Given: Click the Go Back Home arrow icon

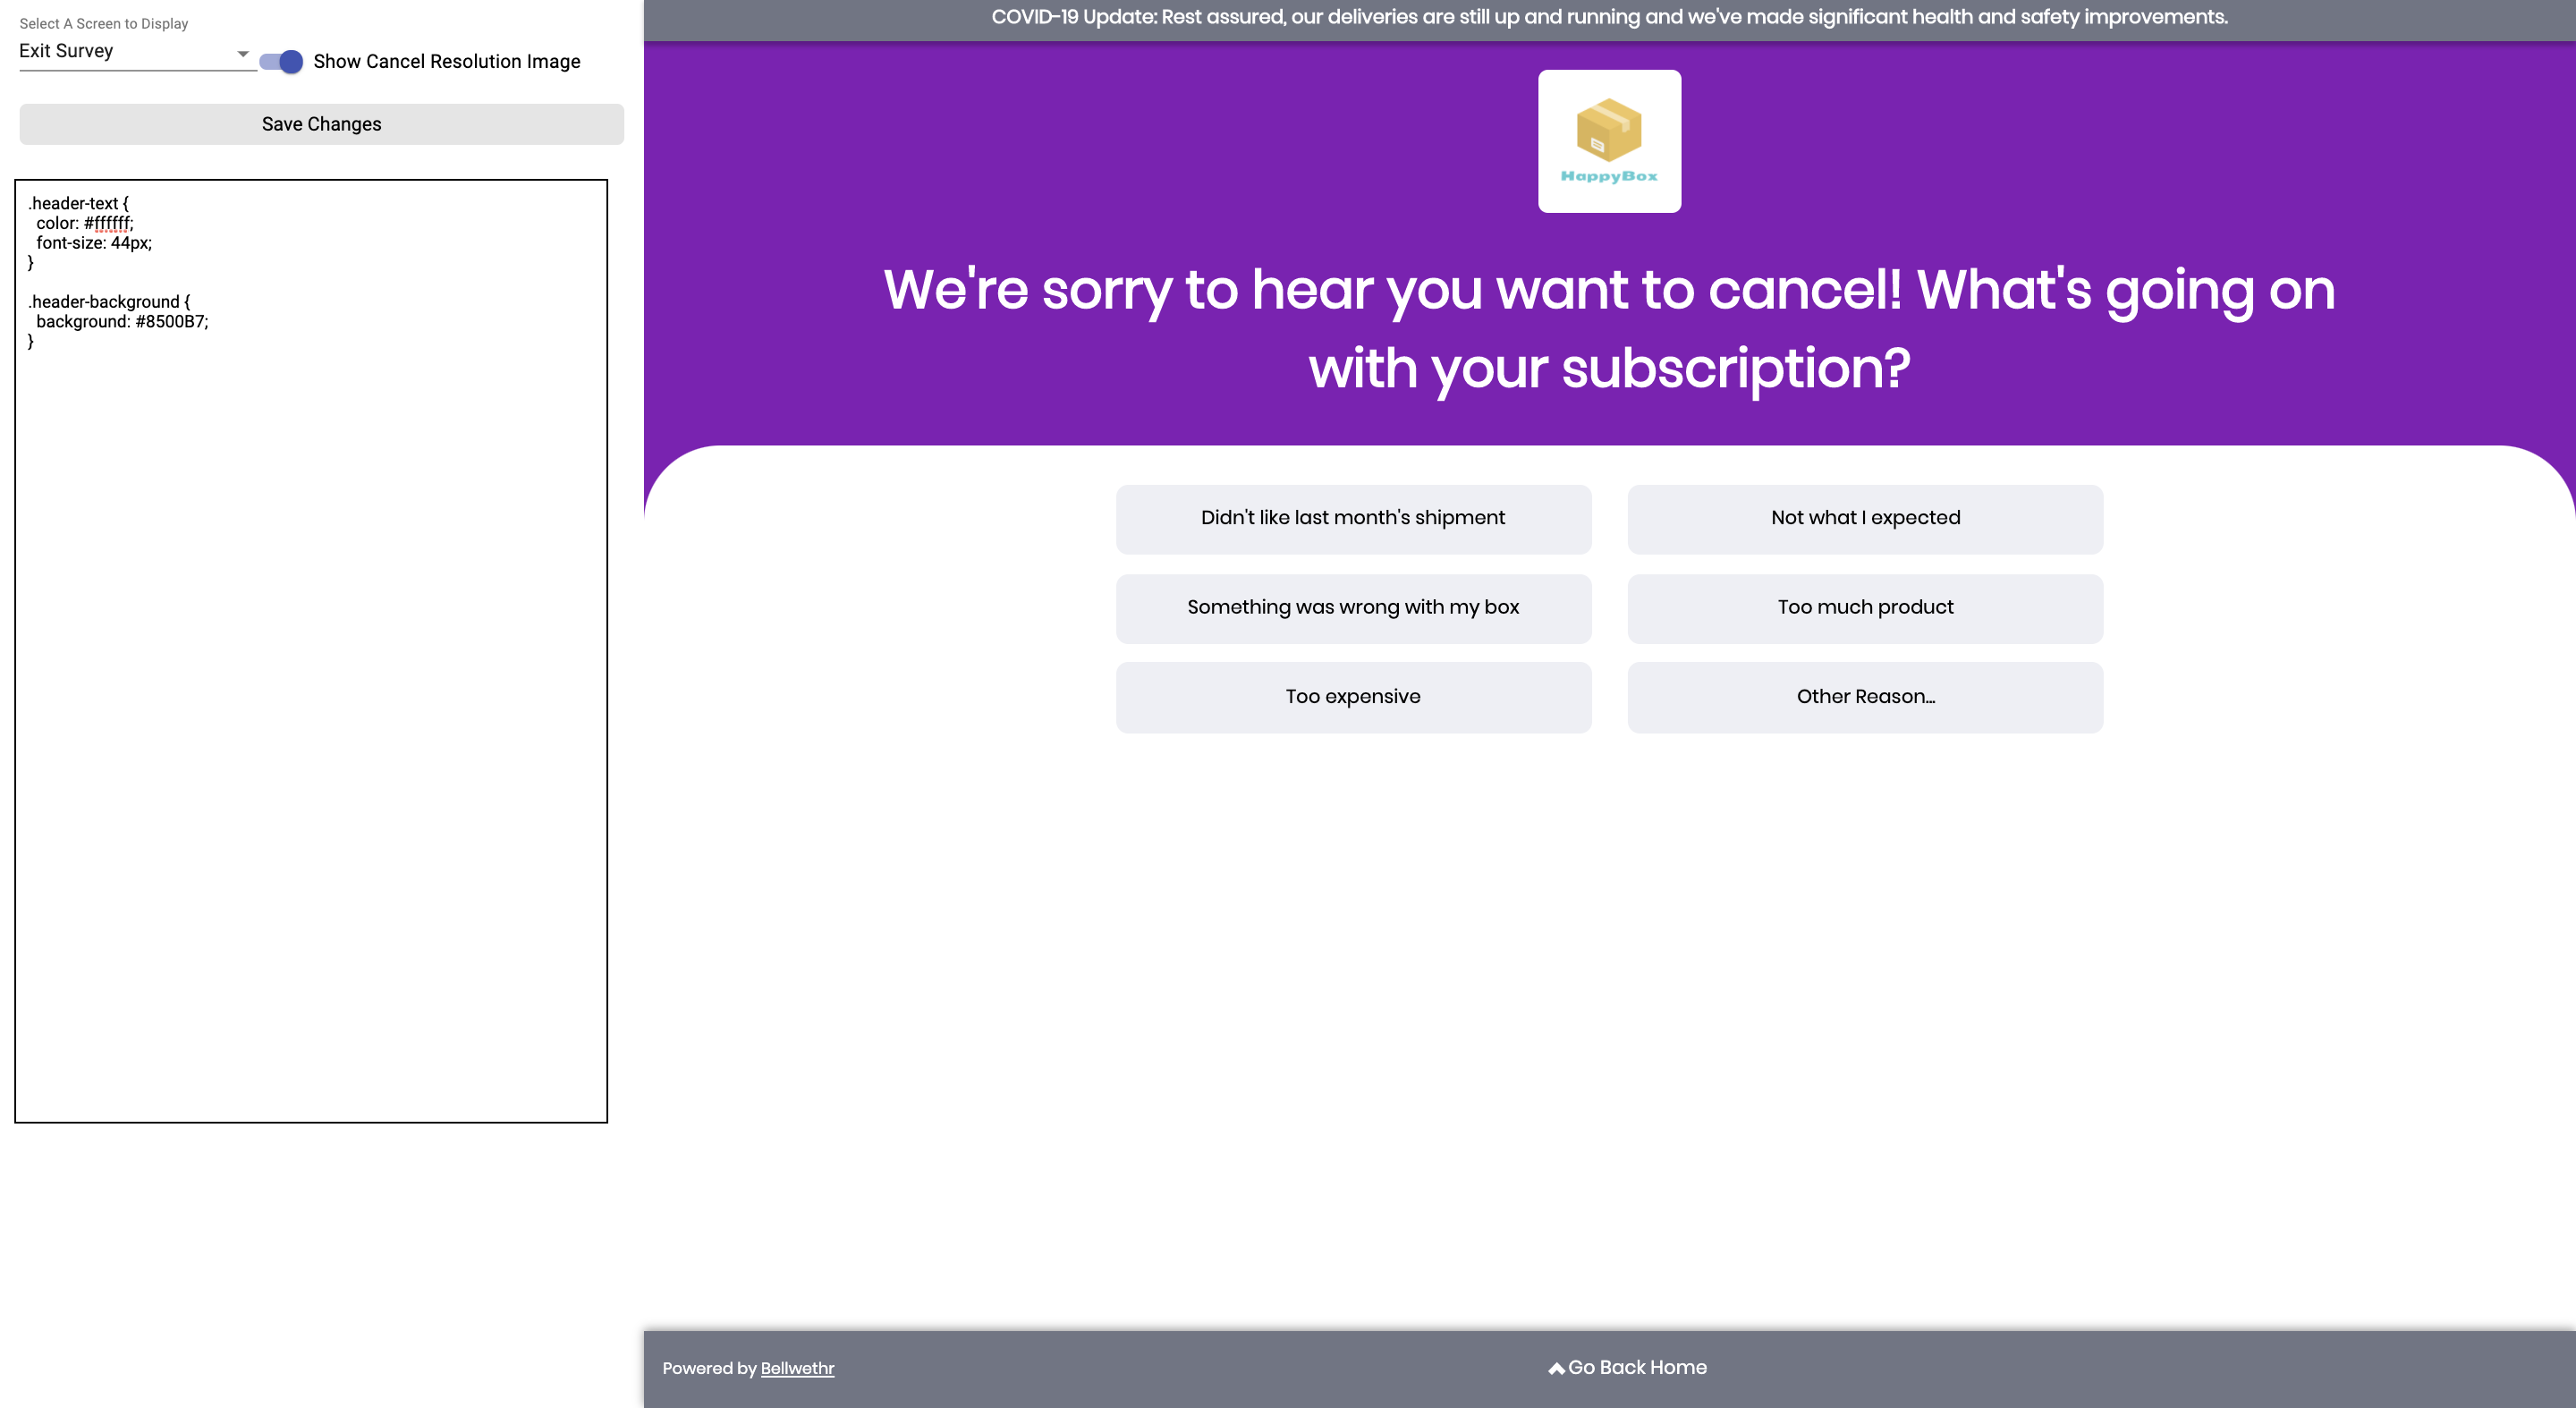Looking at the screenshot, I should (1555, 1368).
